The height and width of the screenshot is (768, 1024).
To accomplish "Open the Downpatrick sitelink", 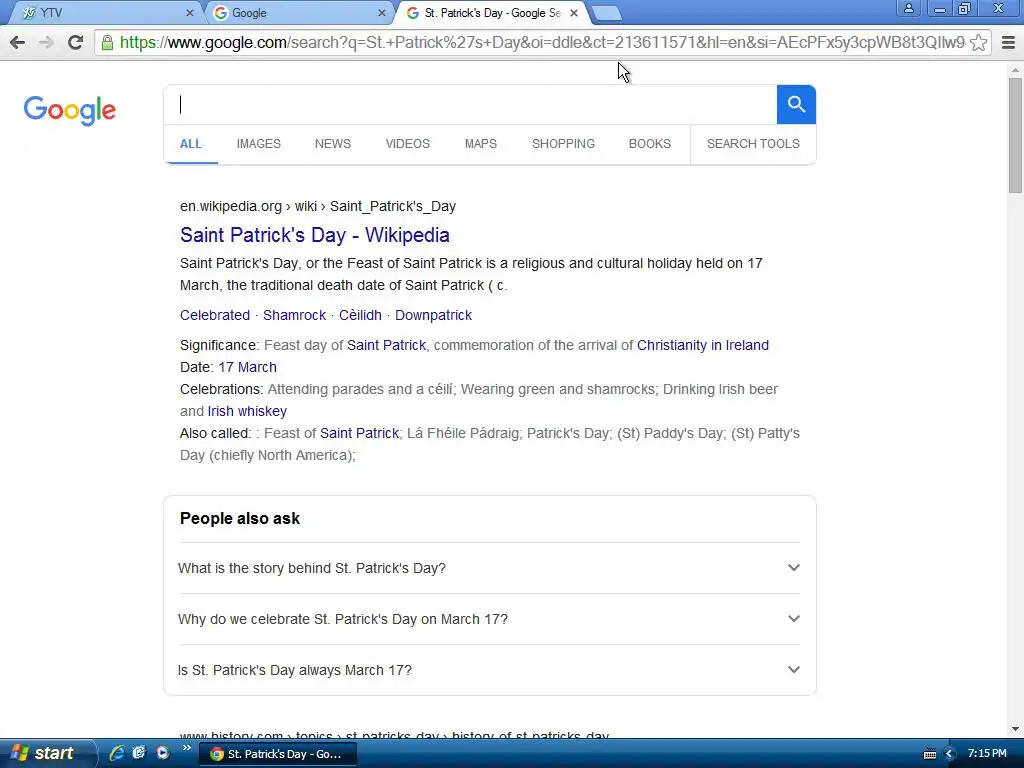I will pyautogui.click(x=434, y=315).
